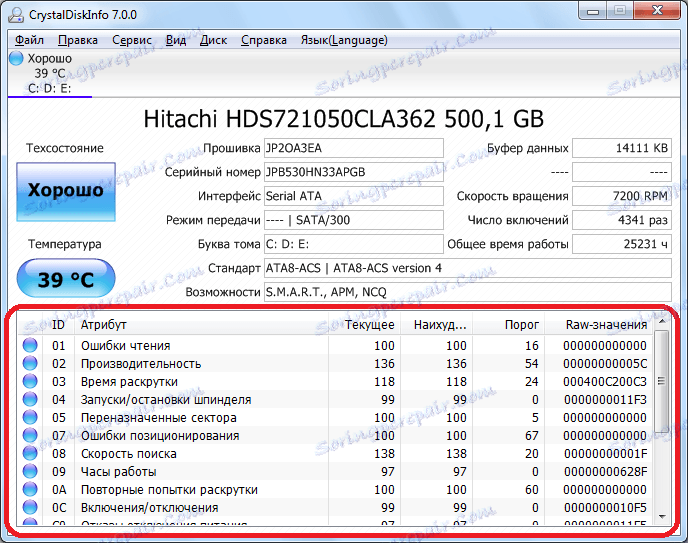Click status icon for Включения/отключения row
This screenshot has width=688, height=543.
tap(30, 507)
